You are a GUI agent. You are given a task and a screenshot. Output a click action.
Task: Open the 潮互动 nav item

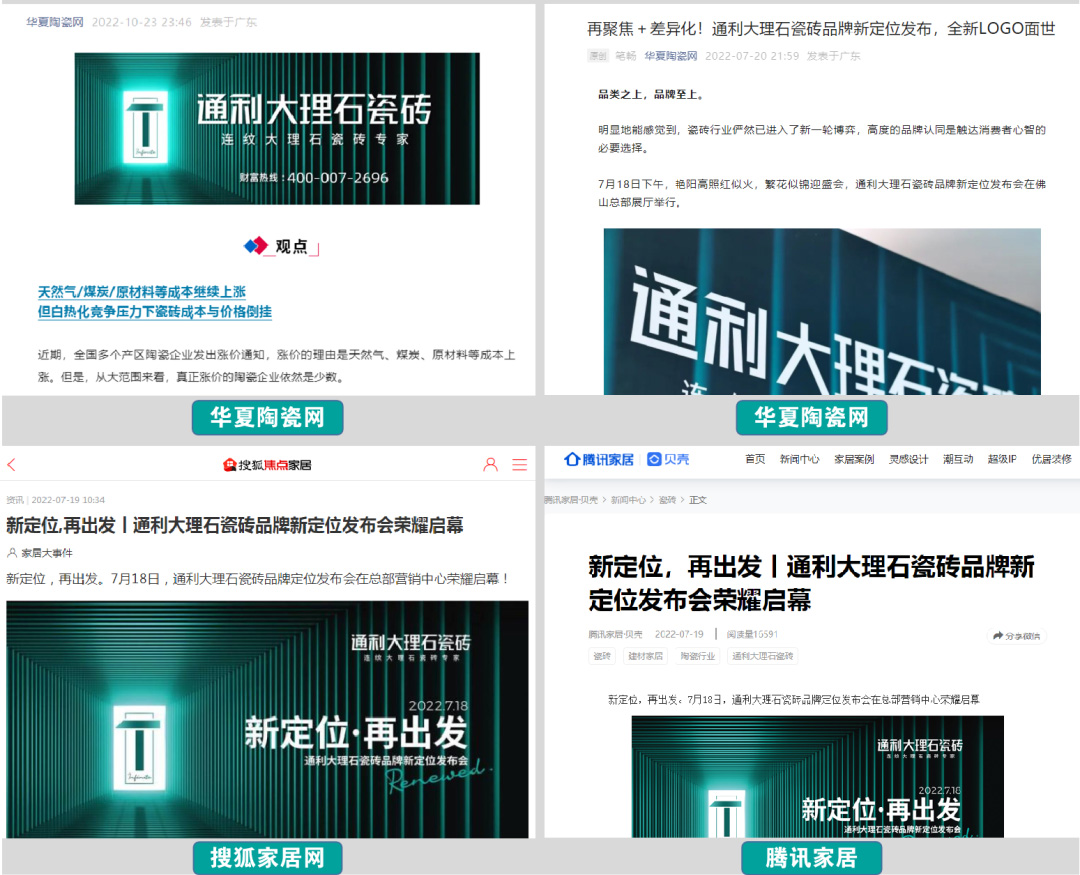pos(958,460)
